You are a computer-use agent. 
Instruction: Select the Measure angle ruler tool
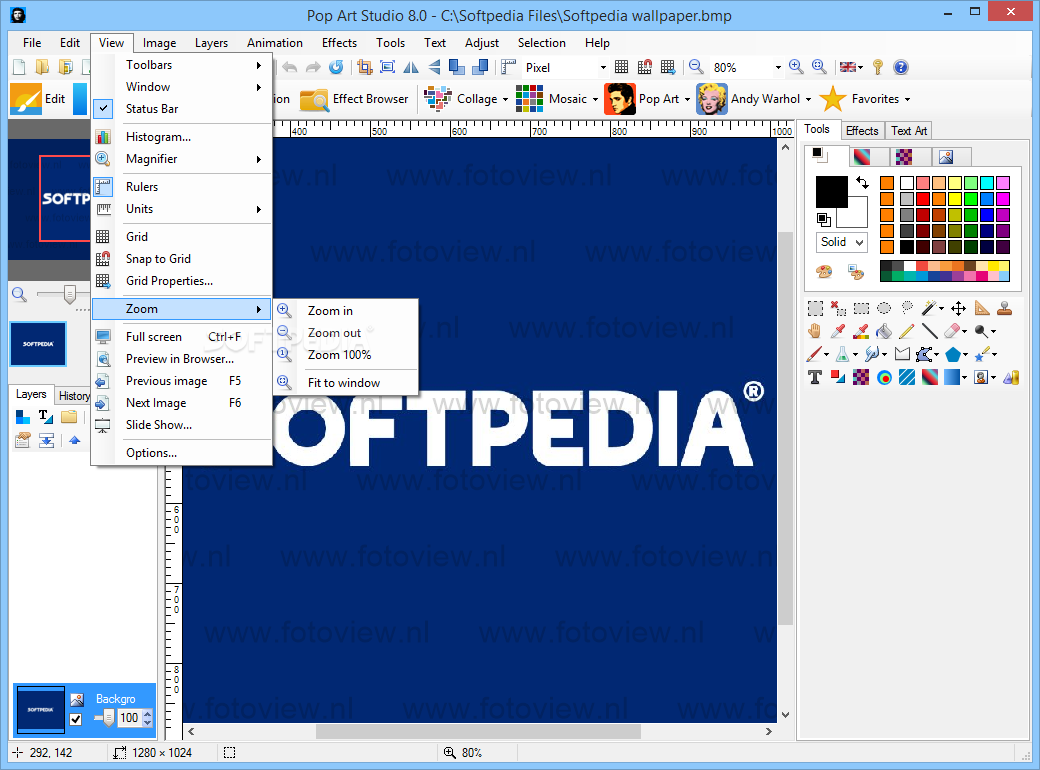coord(982,308)
